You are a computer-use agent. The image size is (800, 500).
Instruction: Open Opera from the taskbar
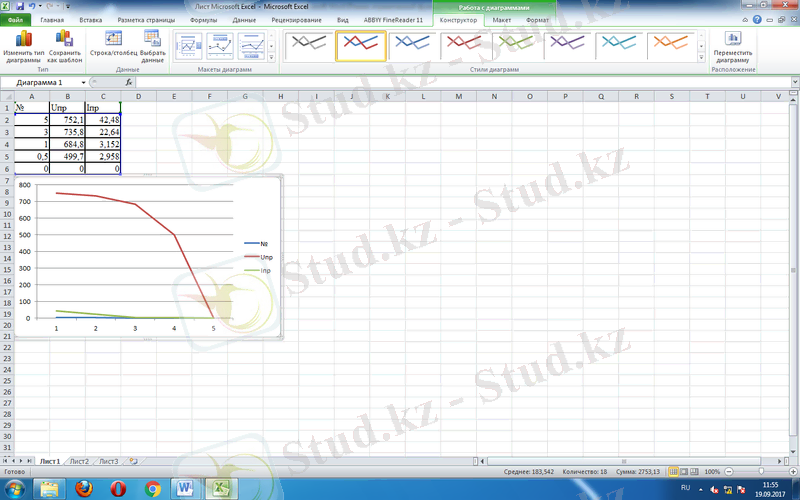click(118, 489)
